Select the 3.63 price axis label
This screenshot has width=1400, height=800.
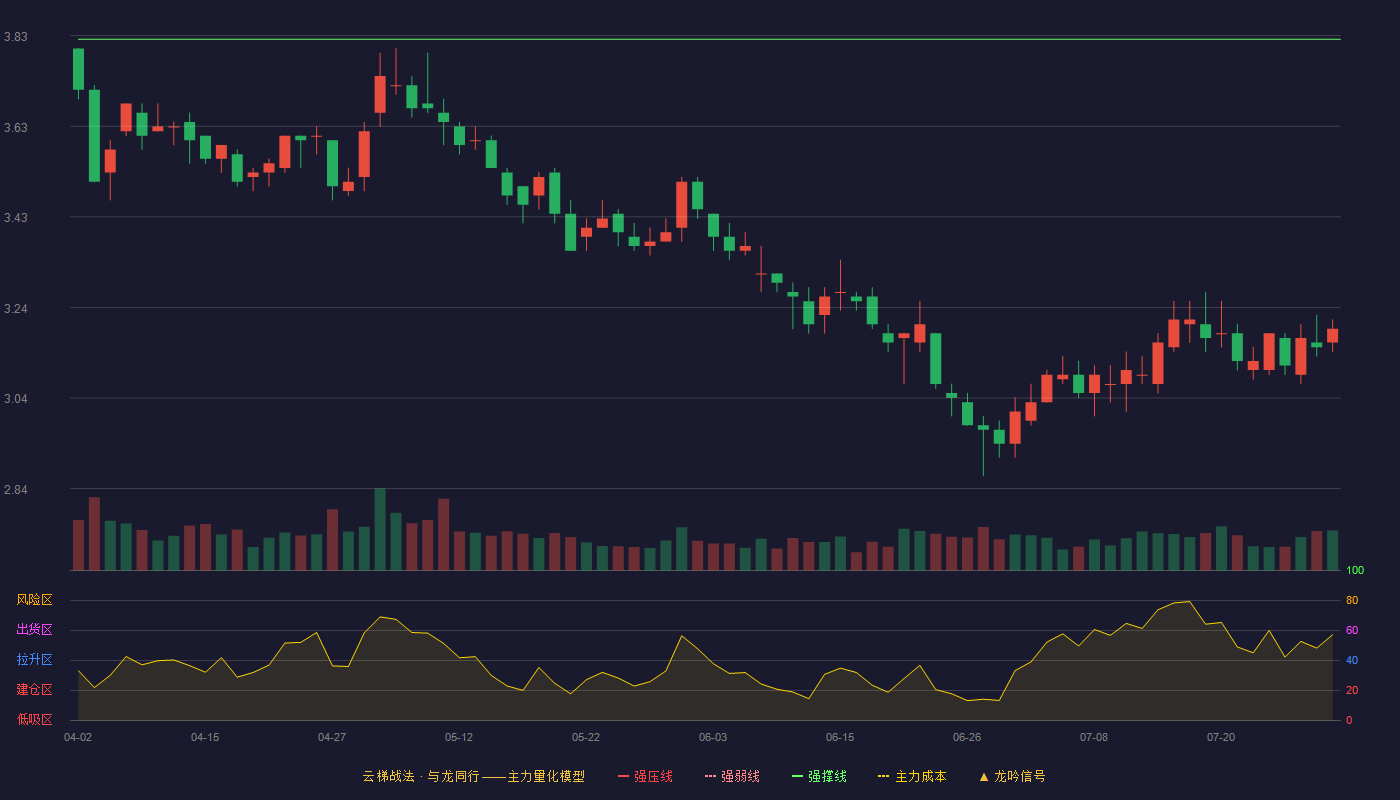click(16, 128)
